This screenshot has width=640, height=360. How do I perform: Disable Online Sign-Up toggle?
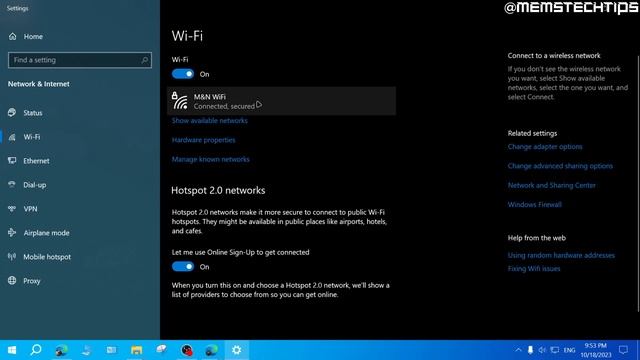click(183, 267)
